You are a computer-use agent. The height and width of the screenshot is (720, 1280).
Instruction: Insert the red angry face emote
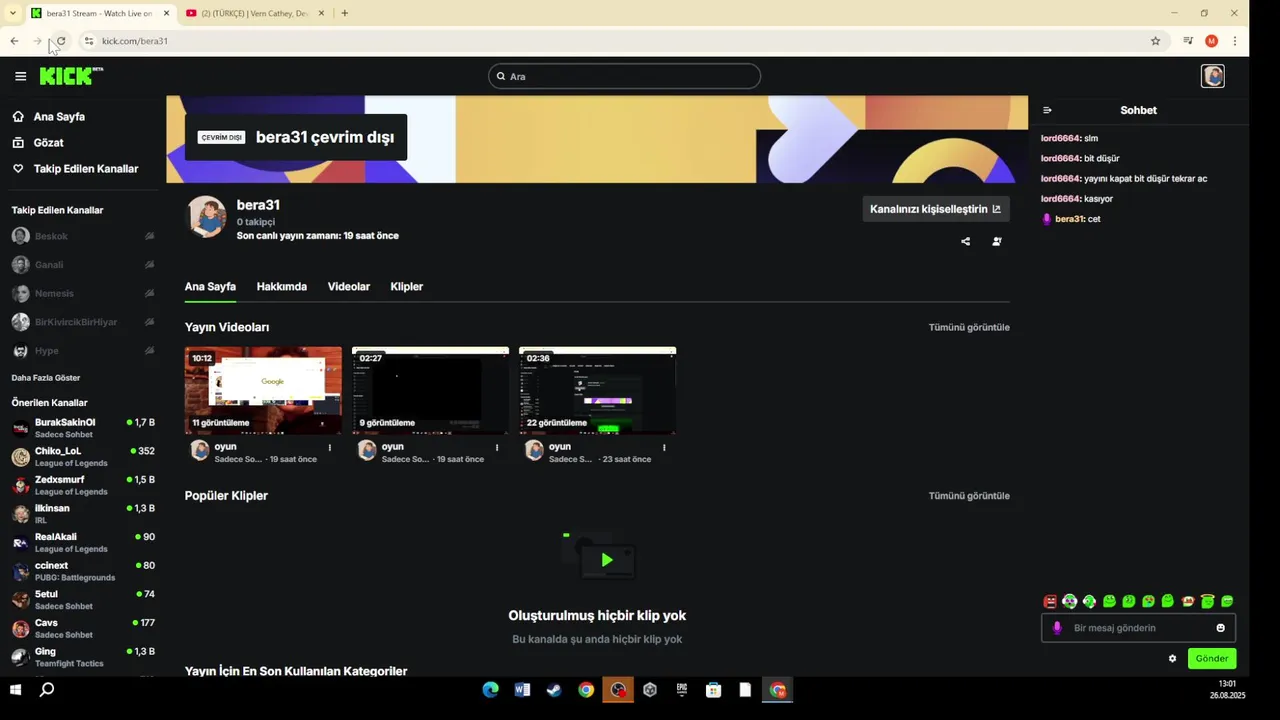[1050, 601]
